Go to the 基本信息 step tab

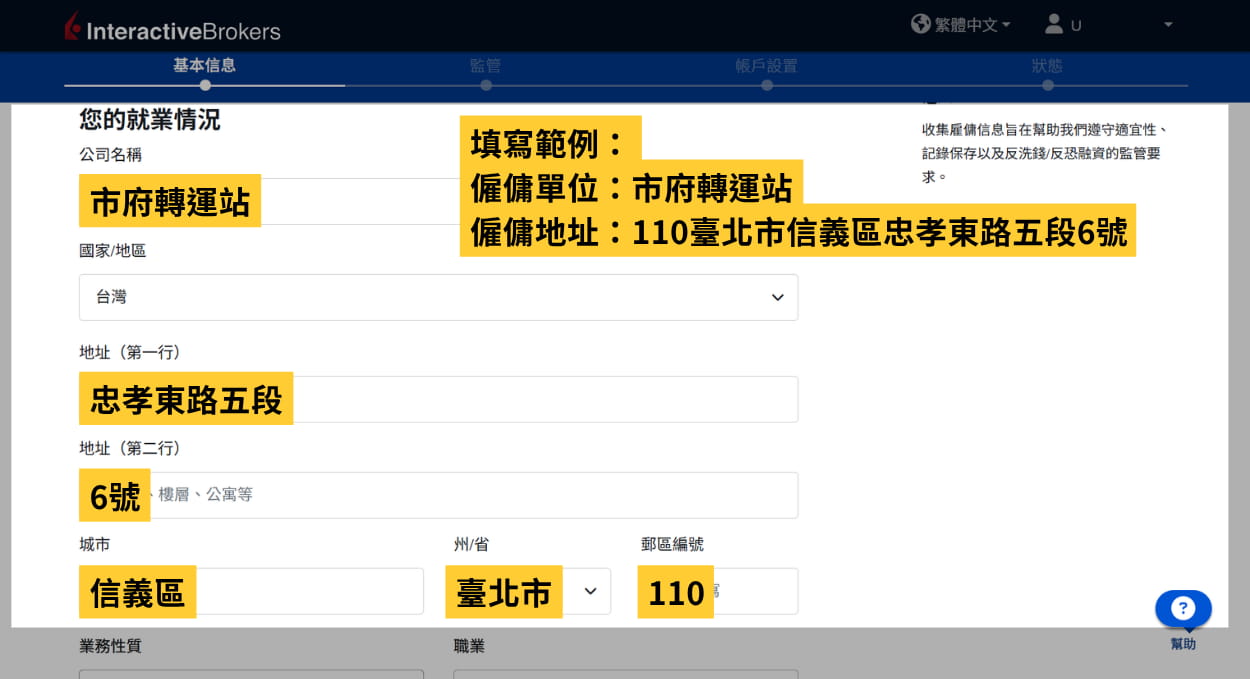pos(204,65)
